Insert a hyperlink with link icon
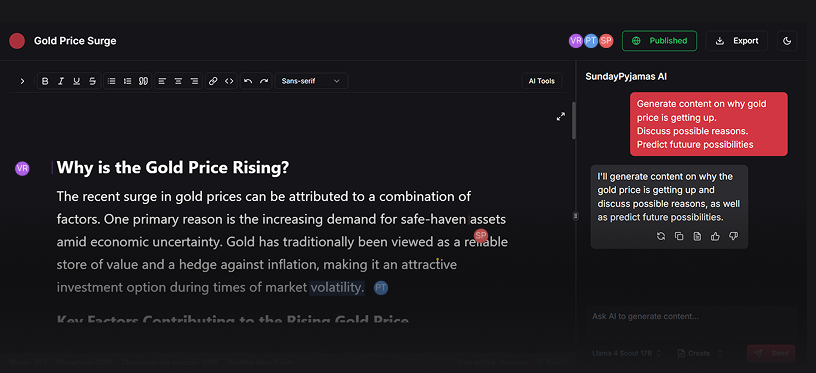The image size is (816, 373). tap(213, 81)
